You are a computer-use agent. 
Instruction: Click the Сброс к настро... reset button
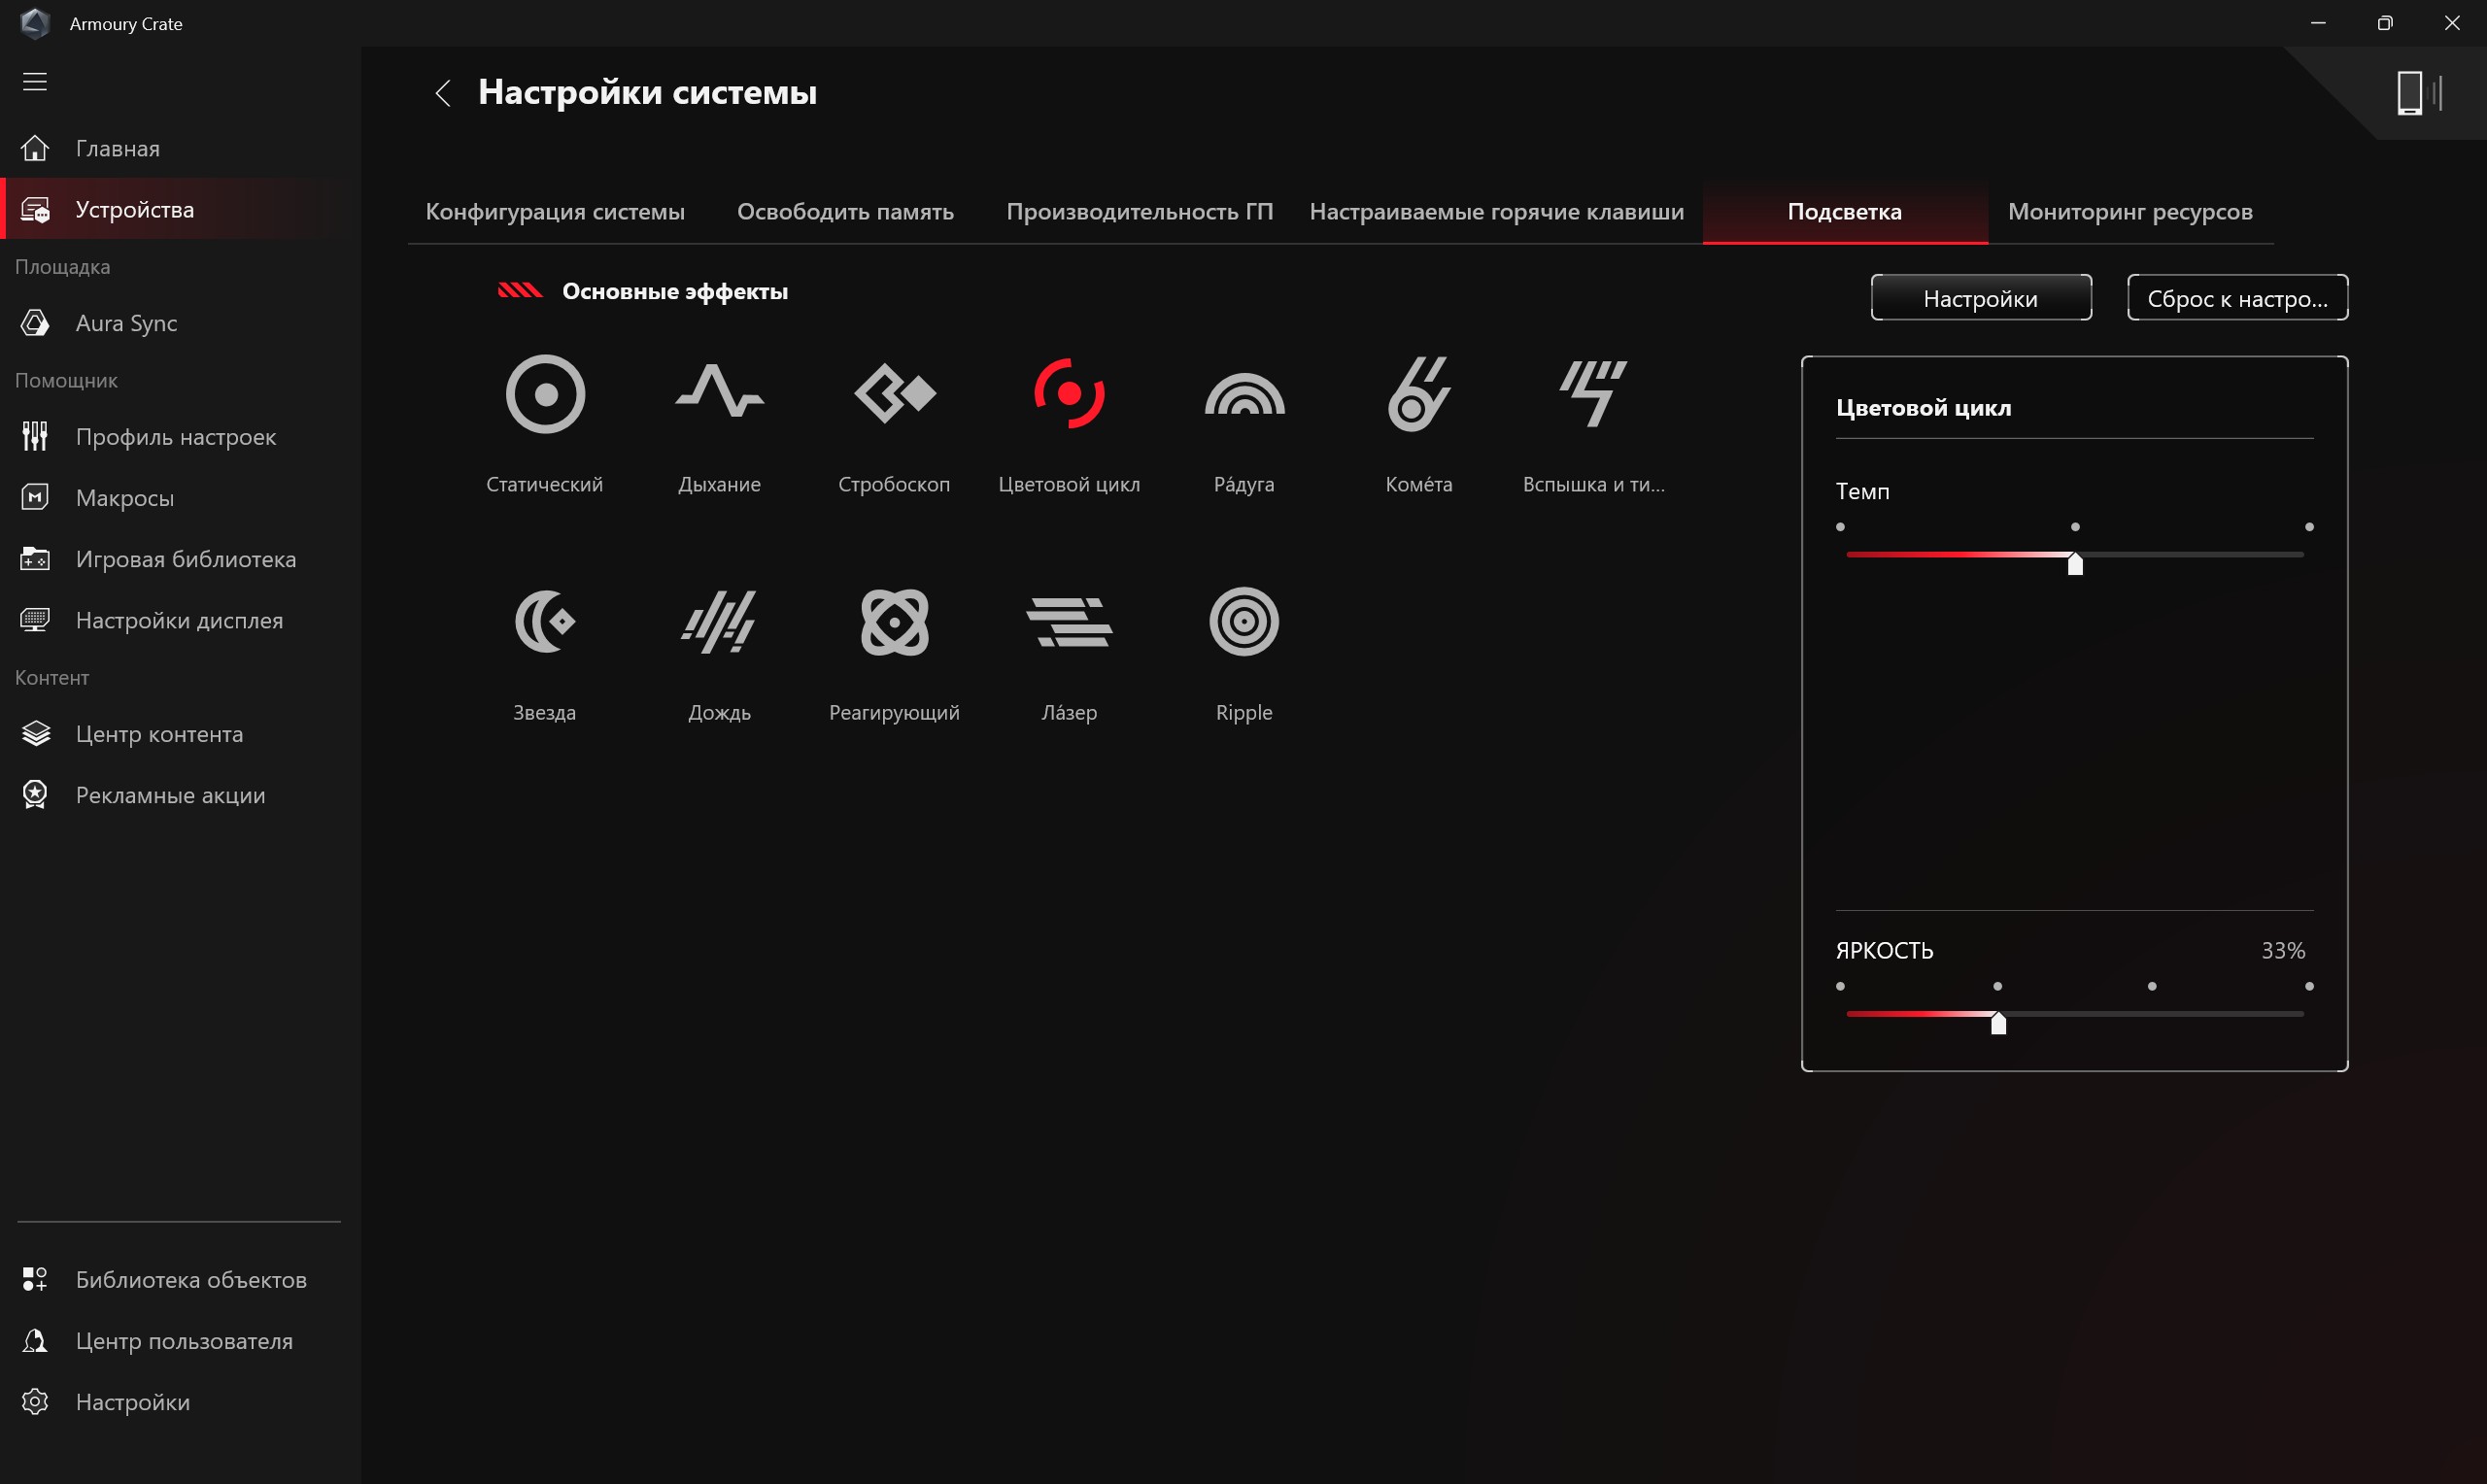(2237, 298)
